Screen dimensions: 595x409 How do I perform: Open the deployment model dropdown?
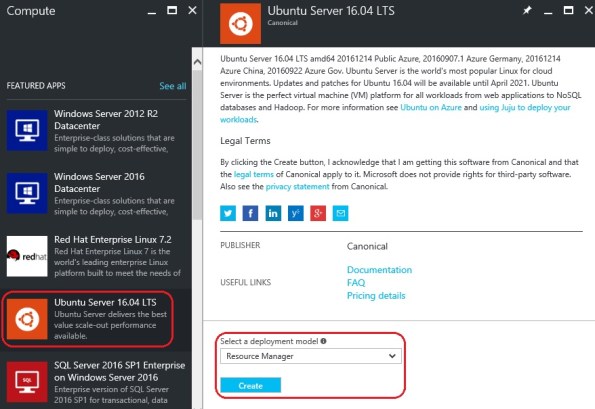tap(310, 356)
